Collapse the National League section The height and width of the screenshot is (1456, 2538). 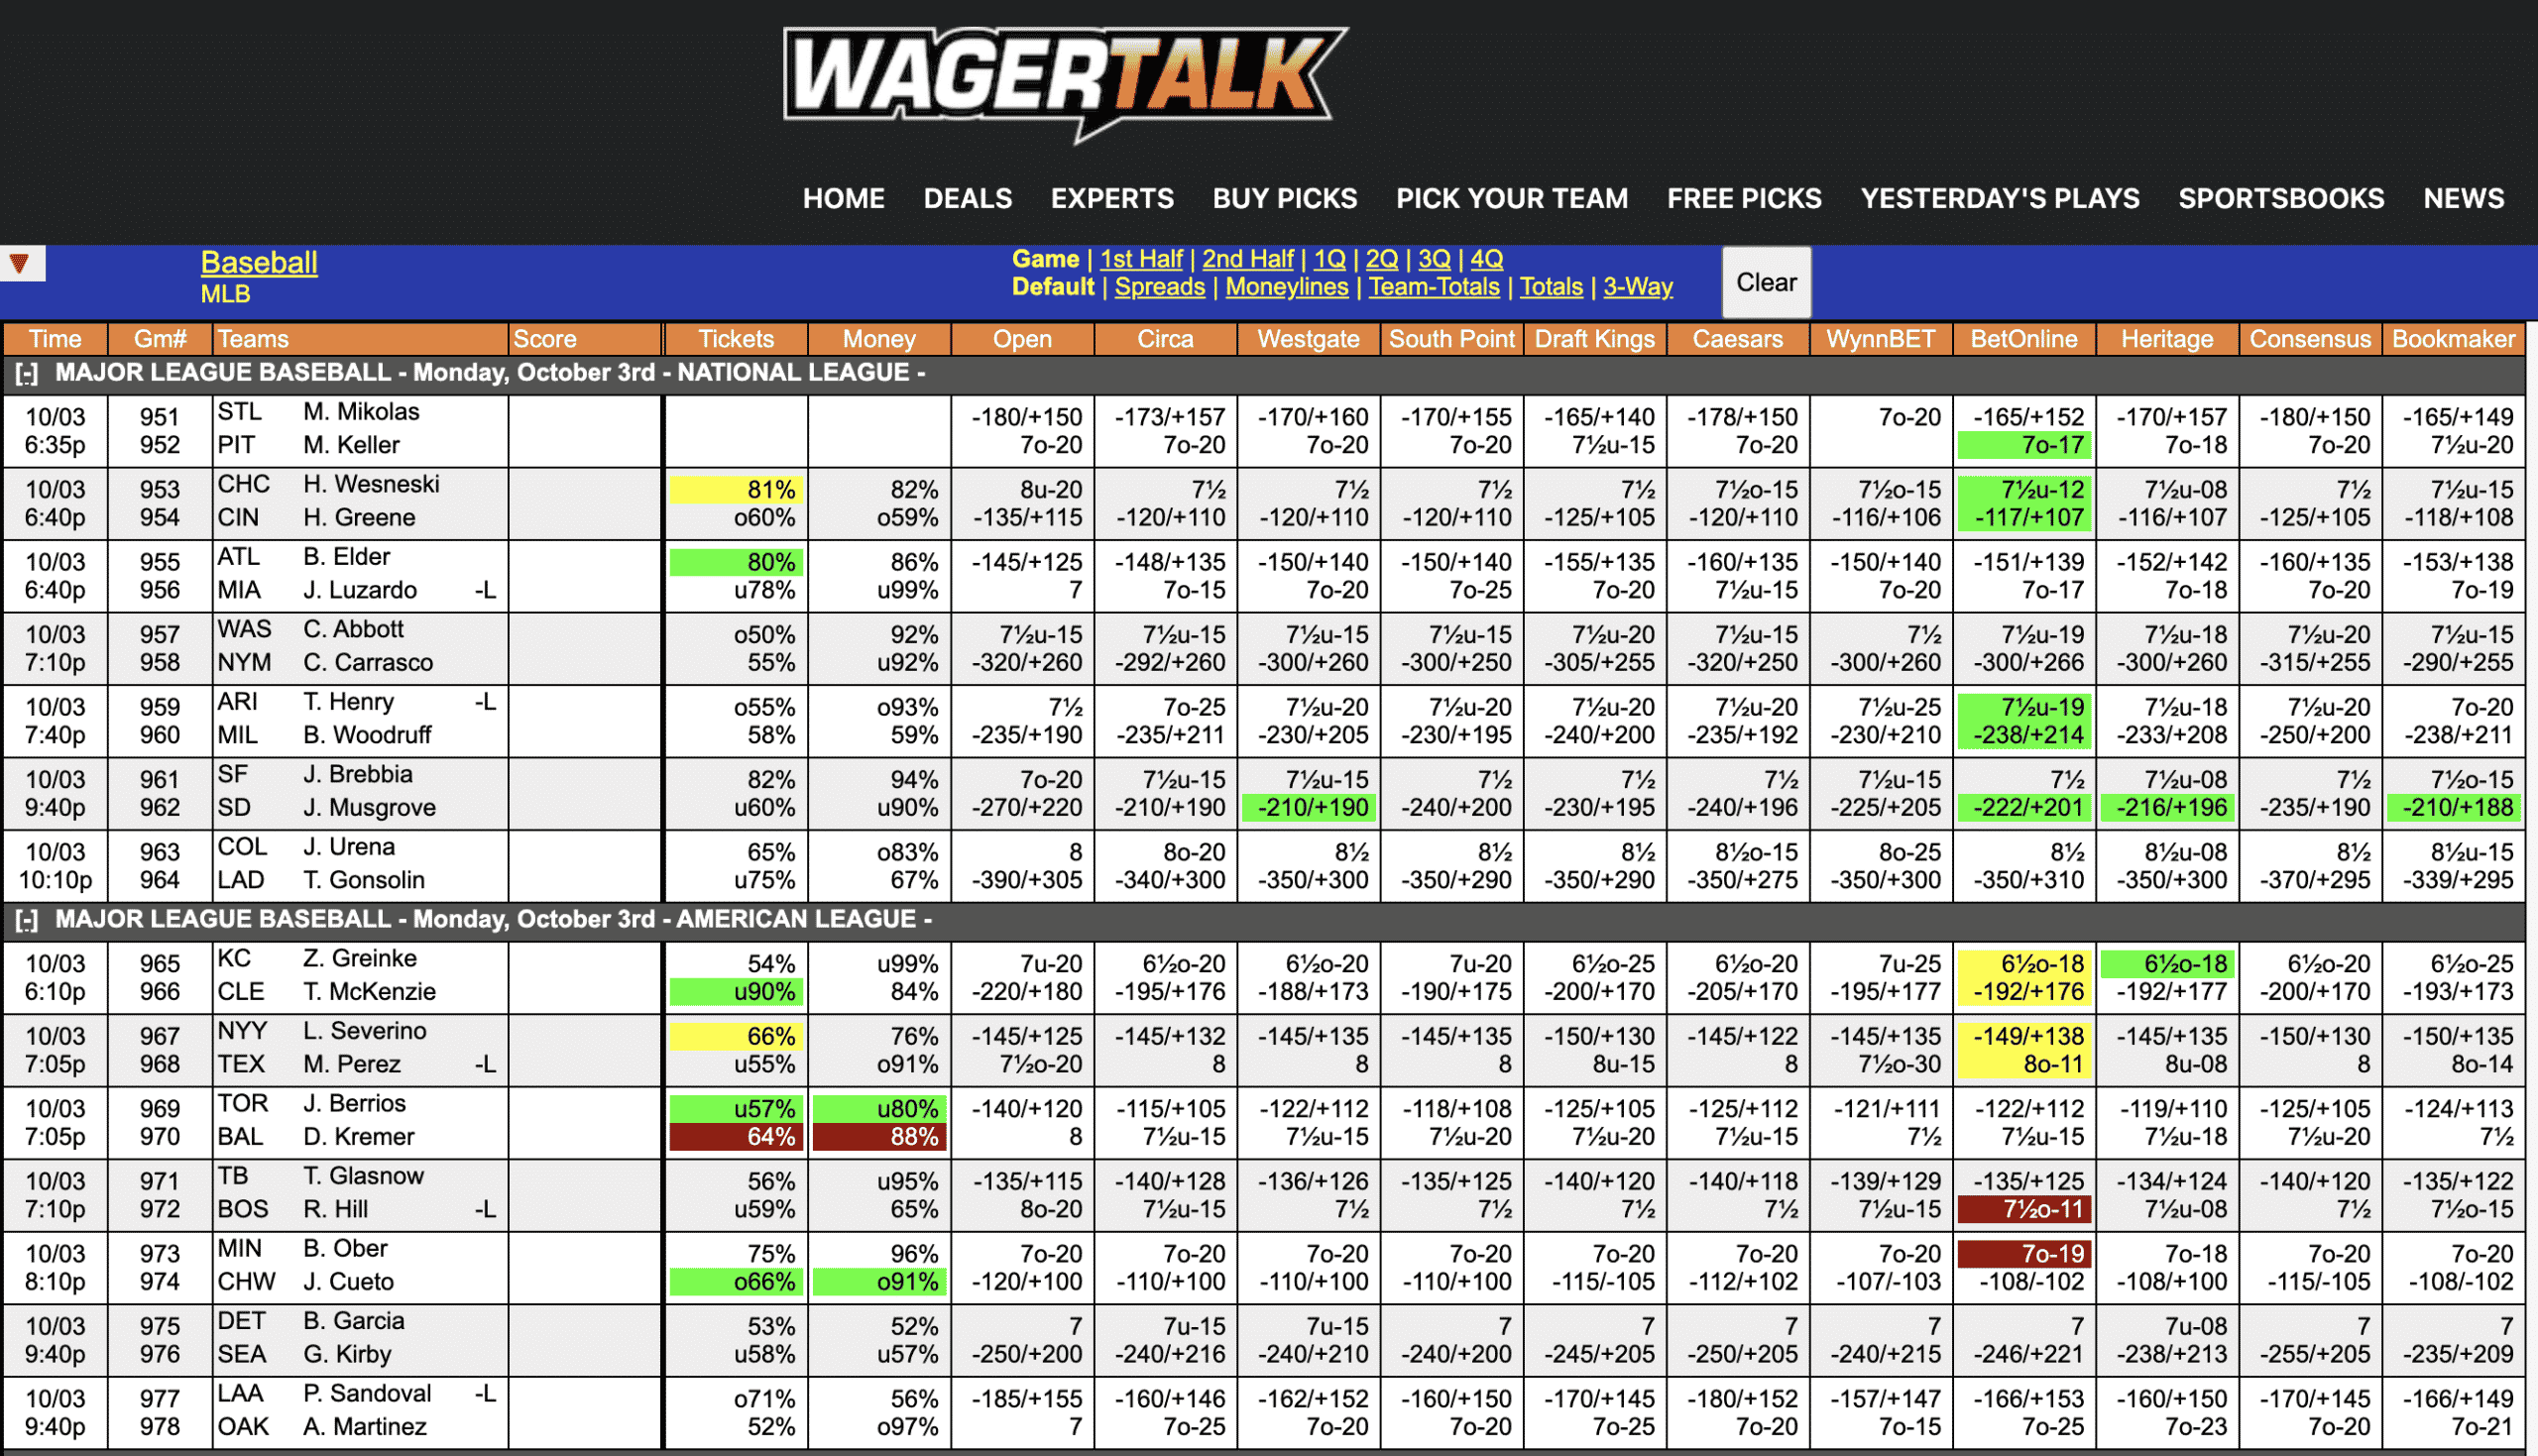27,374
